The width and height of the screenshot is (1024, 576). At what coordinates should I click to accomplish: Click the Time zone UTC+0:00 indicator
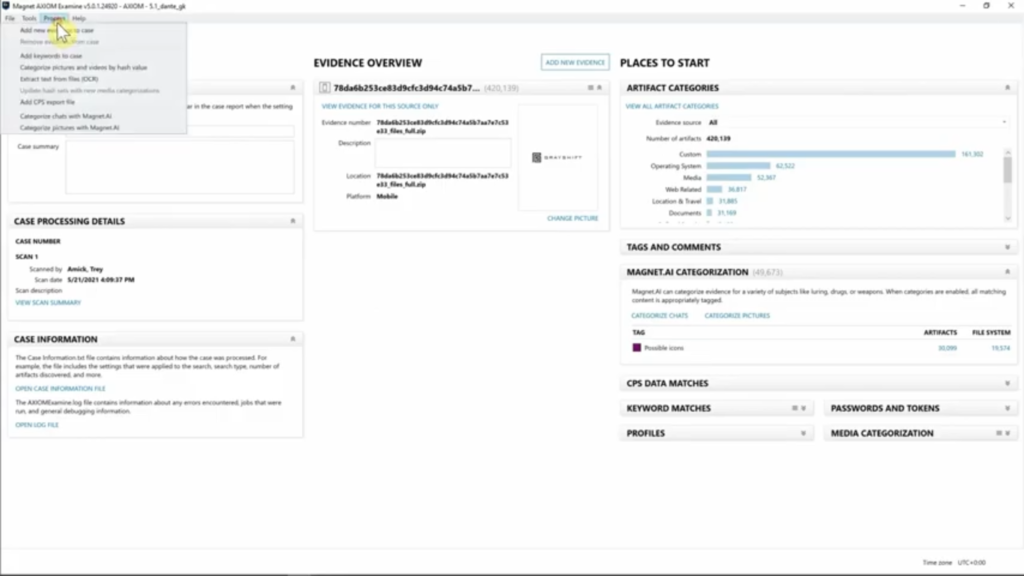coord(954,562)
